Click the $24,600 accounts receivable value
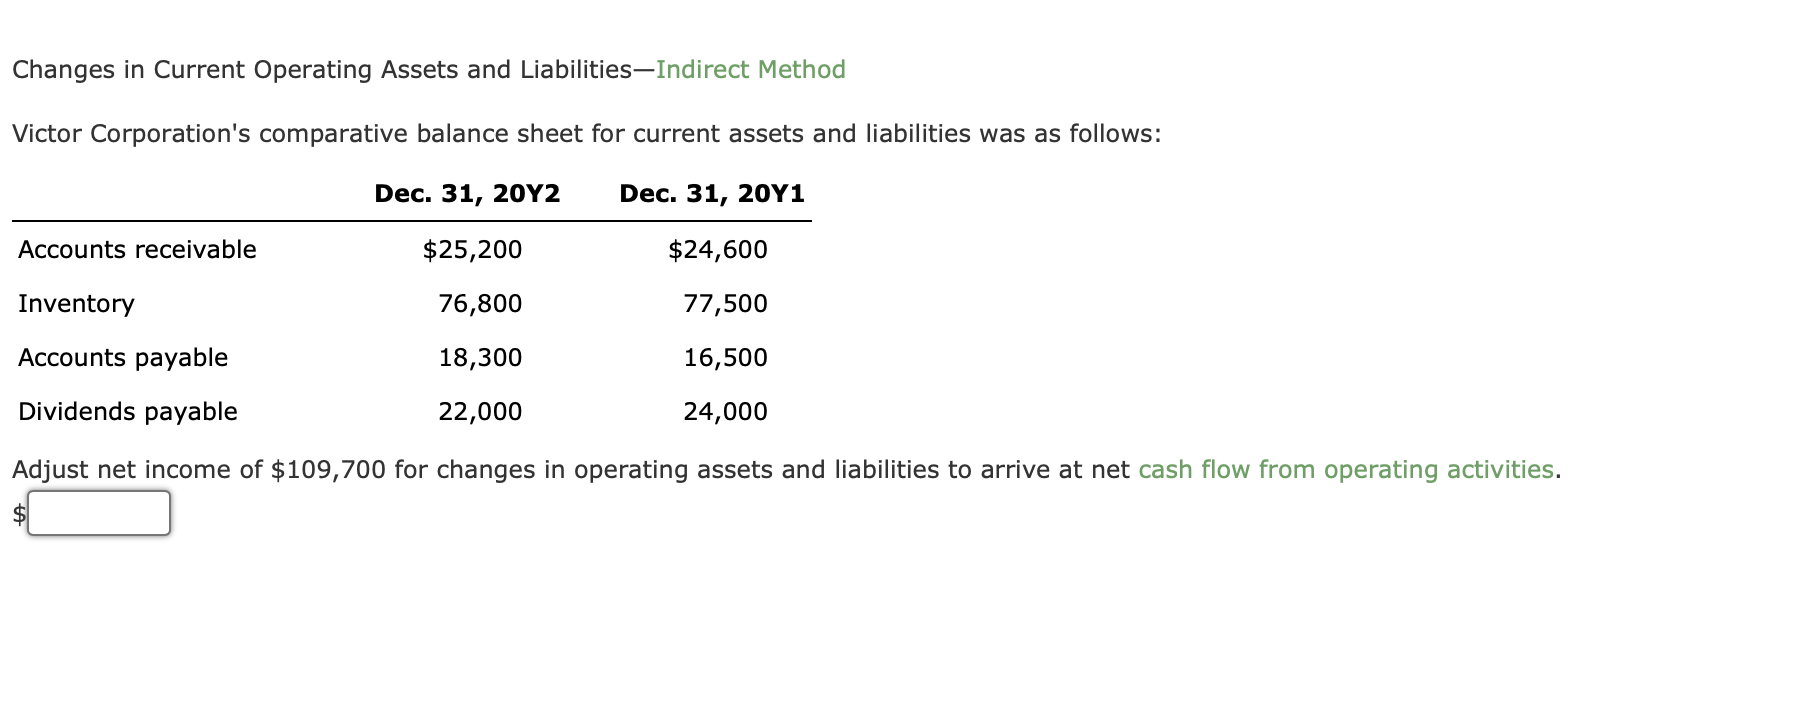1818x720 pixels. [717, 249]
